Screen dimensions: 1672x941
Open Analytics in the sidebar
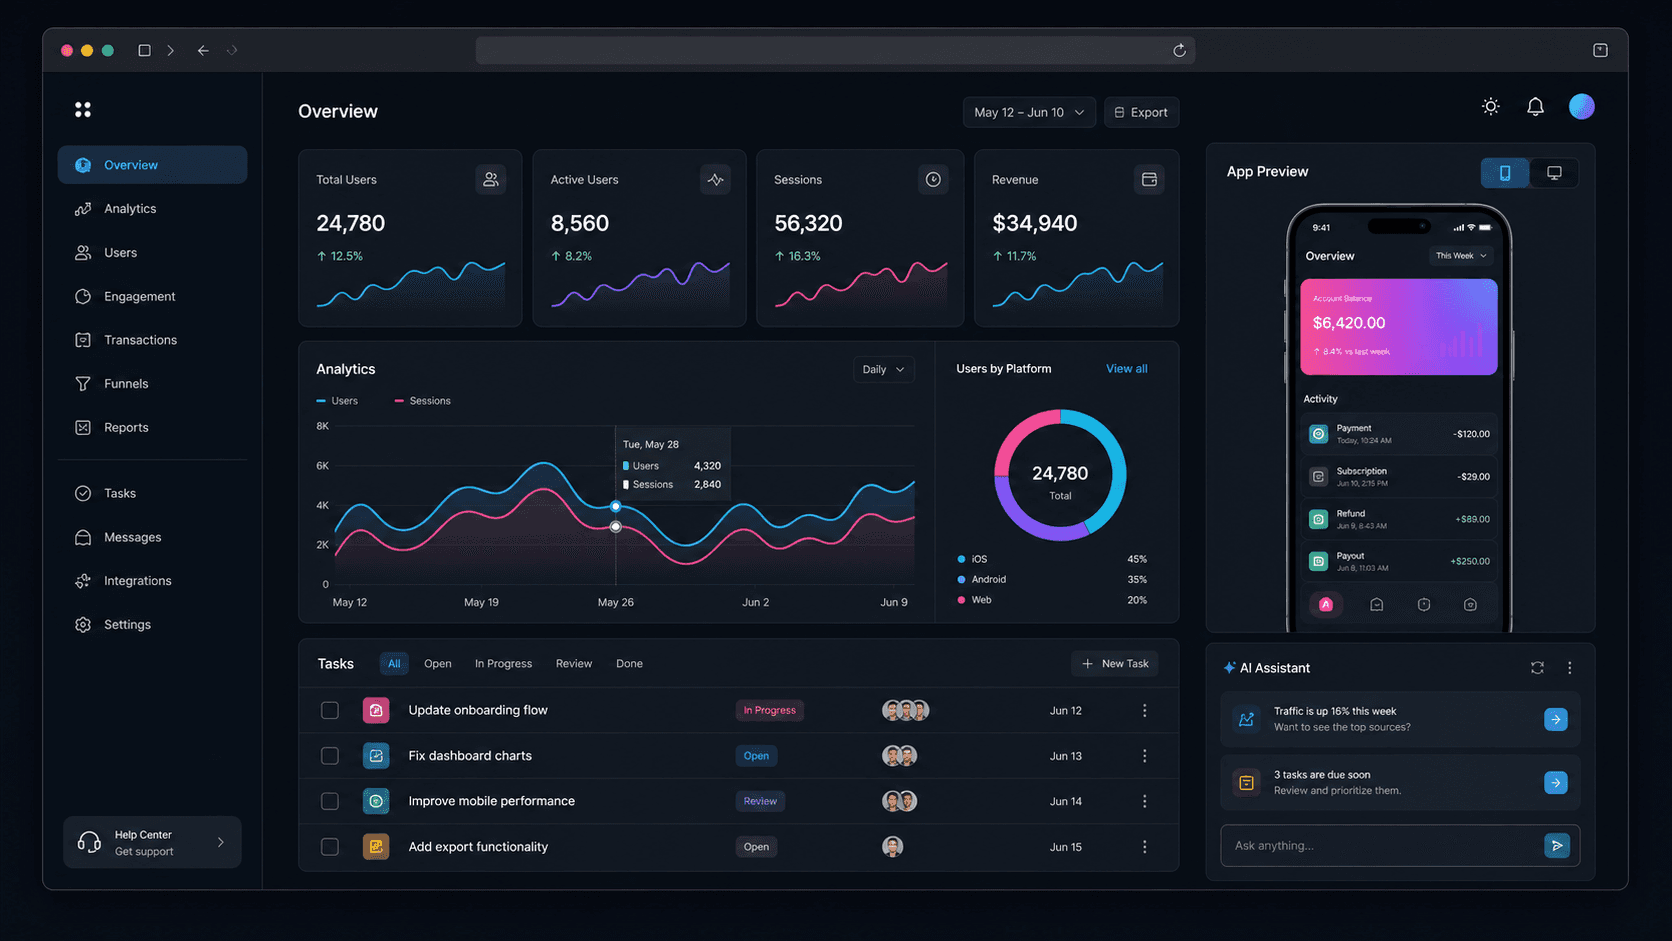[x=152, y=209]
